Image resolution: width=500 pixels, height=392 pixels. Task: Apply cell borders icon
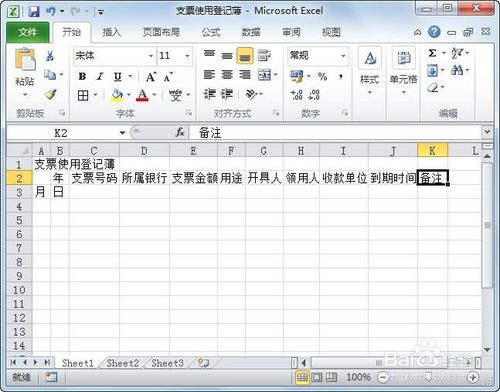83,96
